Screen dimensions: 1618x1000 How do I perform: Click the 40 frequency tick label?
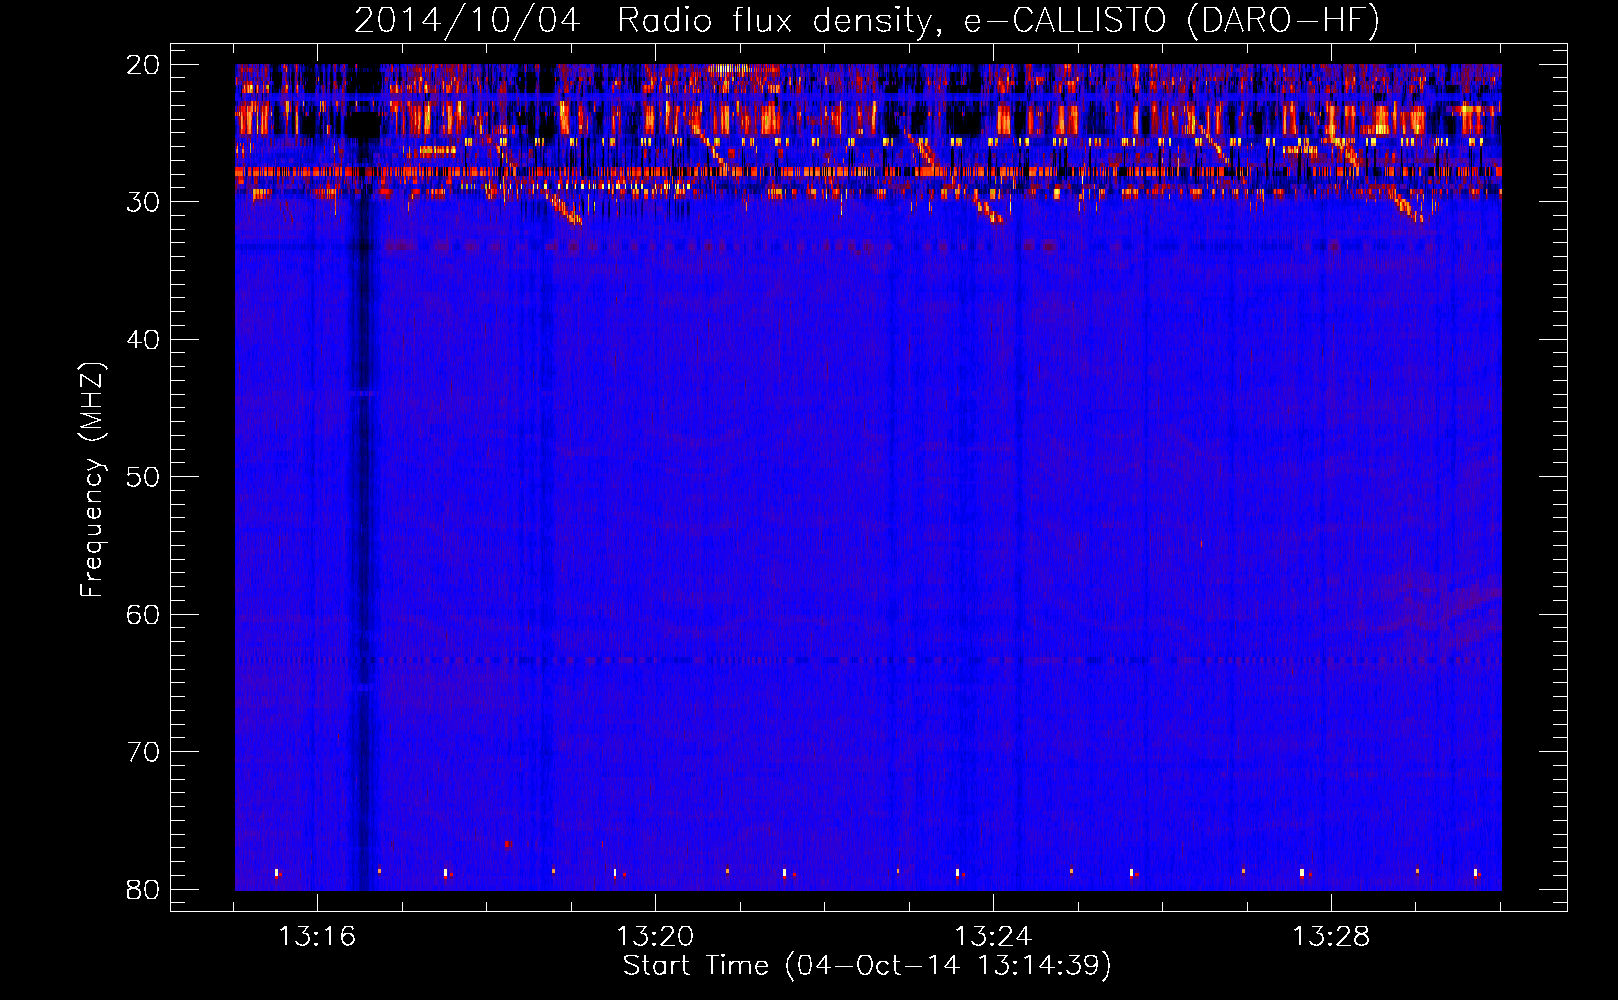(x=143, y=340)
